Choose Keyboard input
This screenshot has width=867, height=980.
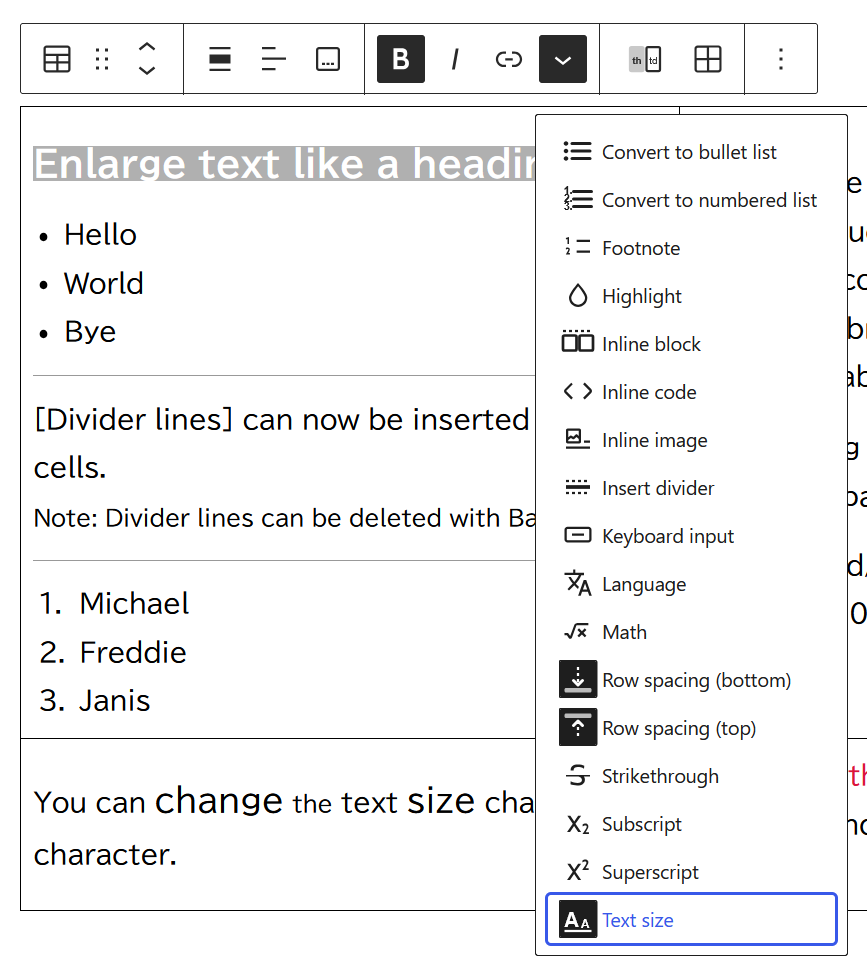691,536
